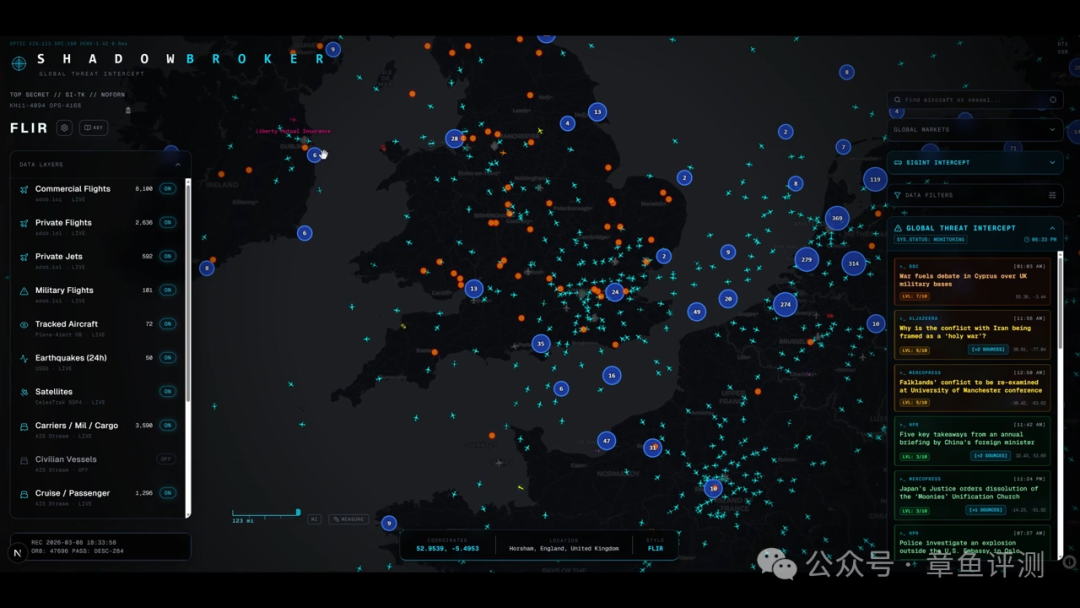The height and width of the screenshot is (608, 1080).
Task: Click the Private Jets plane icon
Action: tap(24, 257)
